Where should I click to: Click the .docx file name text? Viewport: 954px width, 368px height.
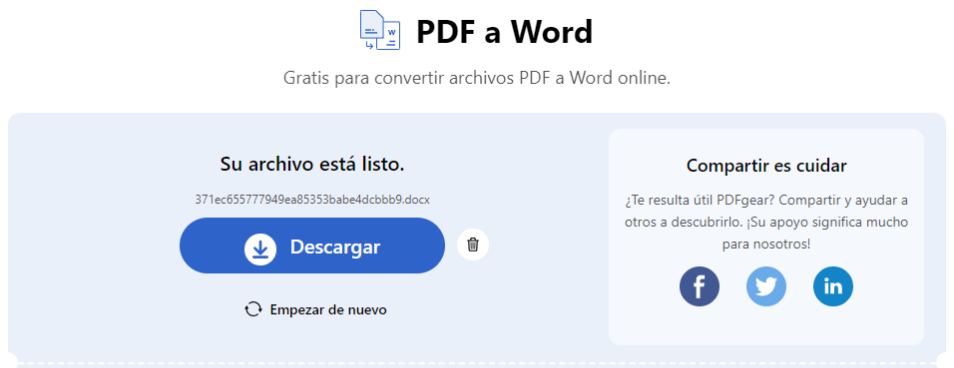tap(312, 200)
